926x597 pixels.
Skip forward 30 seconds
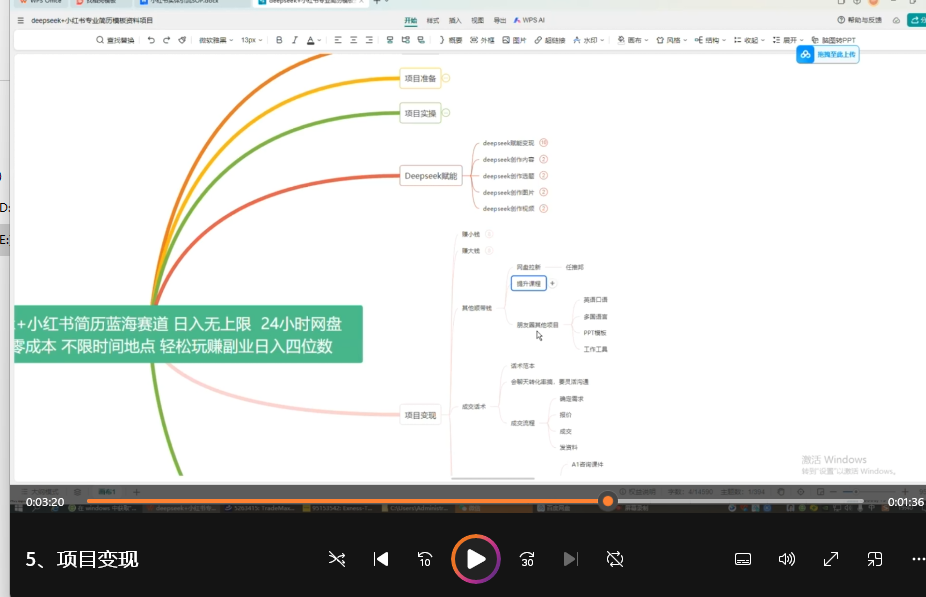527,559
